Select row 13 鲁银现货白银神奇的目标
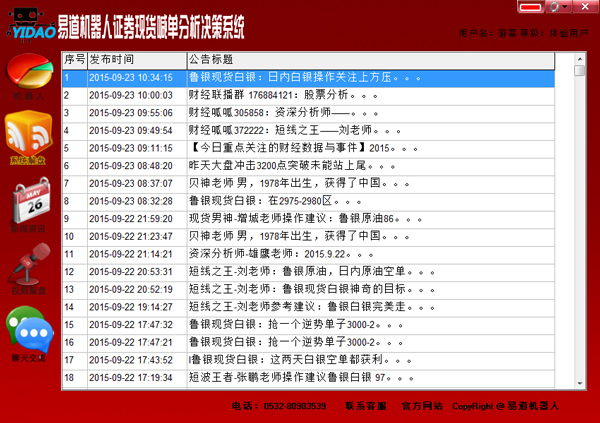This screenshot has height=423, width=600. 308,289
